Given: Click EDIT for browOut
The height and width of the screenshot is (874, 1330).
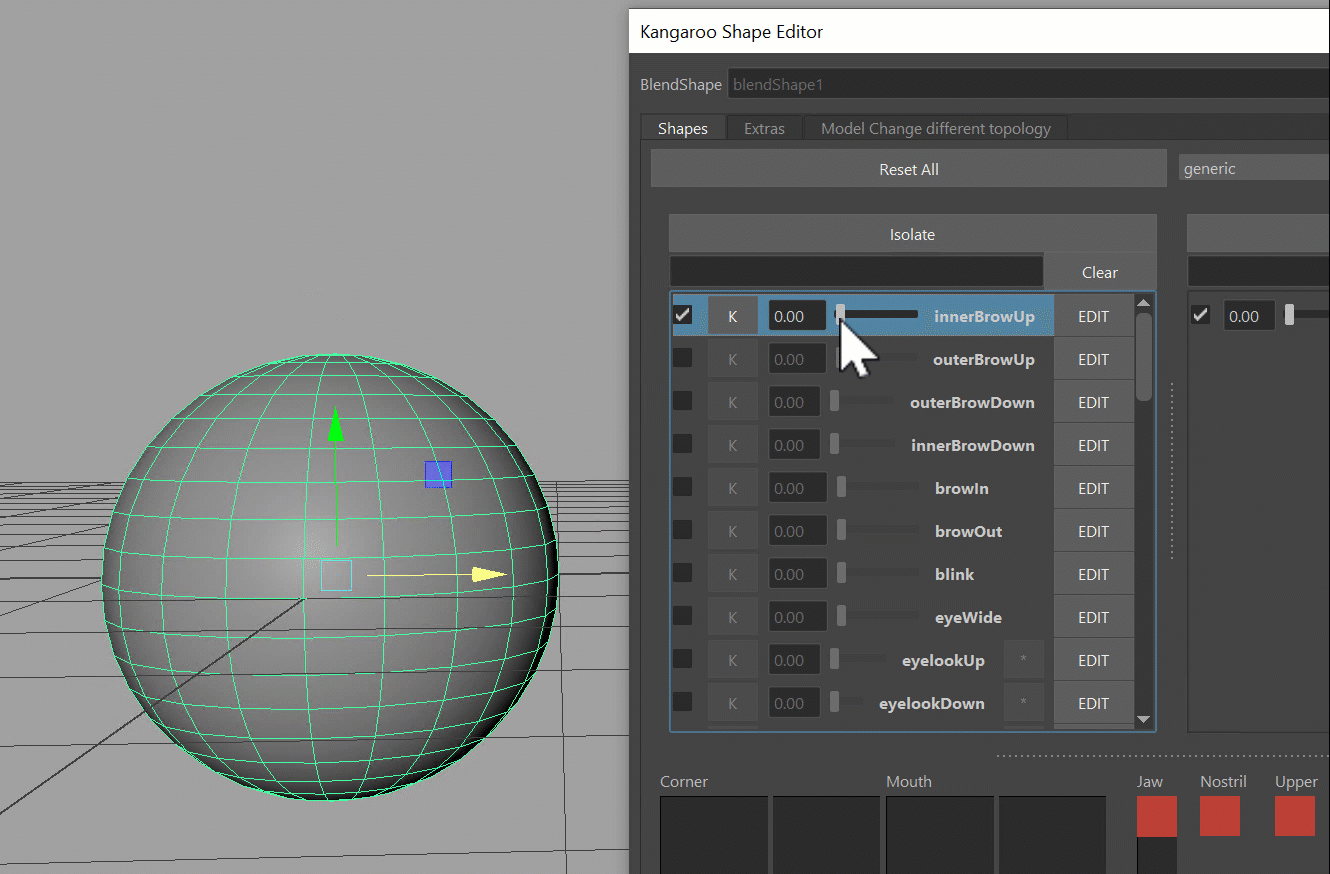Looking at the screenshot, I should click(1094, 531).
